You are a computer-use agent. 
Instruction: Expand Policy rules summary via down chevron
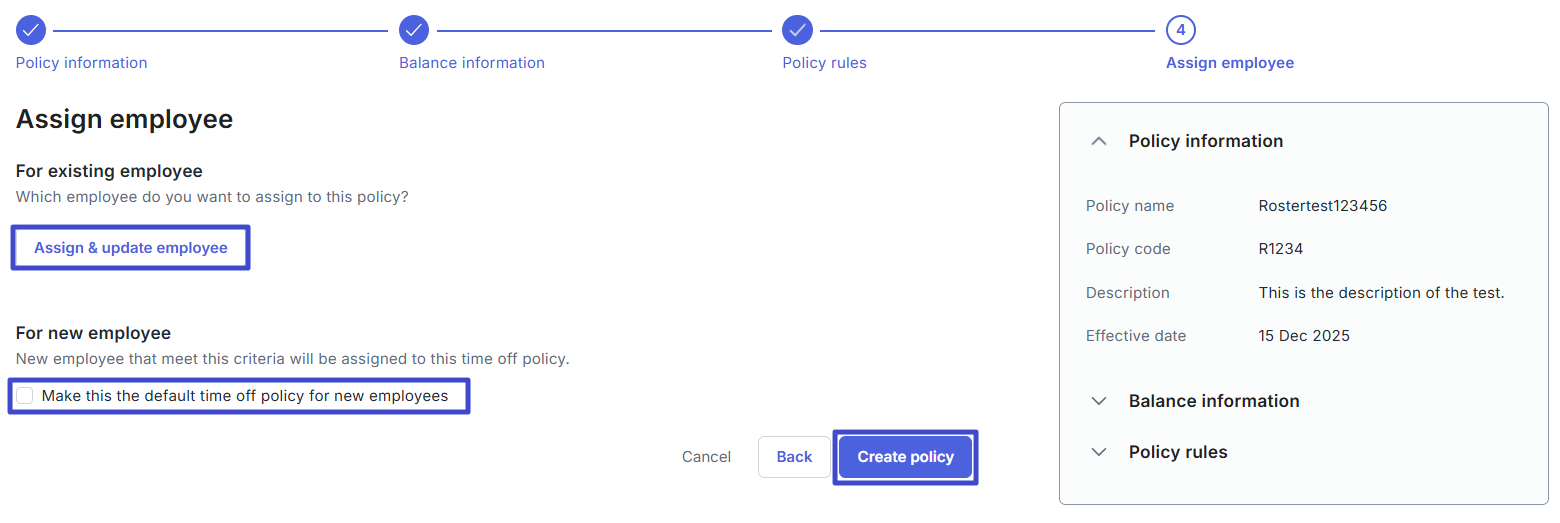[1099, 452]
